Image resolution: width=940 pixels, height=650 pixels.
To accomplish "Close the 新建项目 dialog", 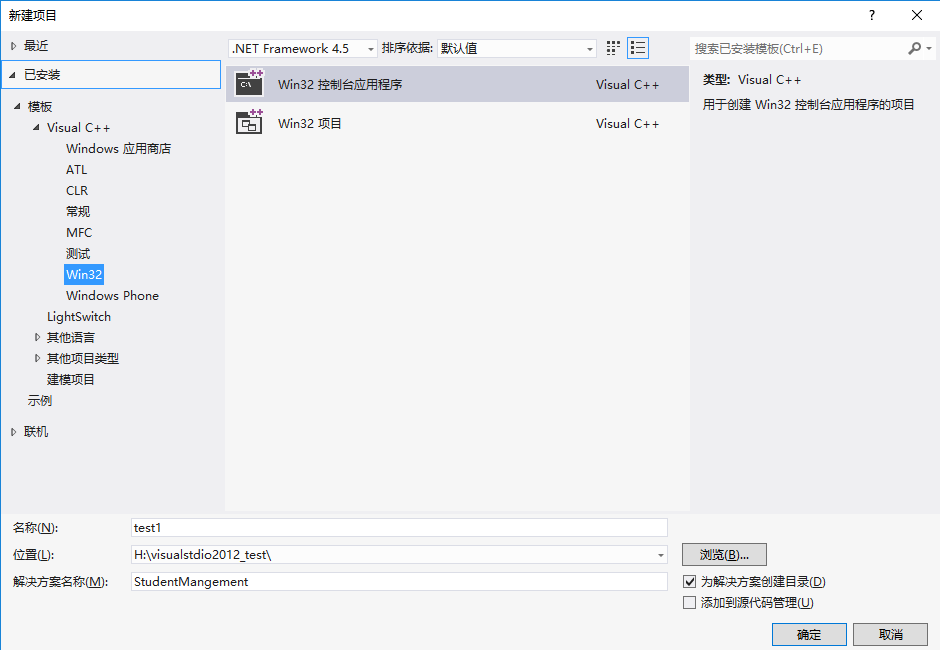I will [917, 15].
